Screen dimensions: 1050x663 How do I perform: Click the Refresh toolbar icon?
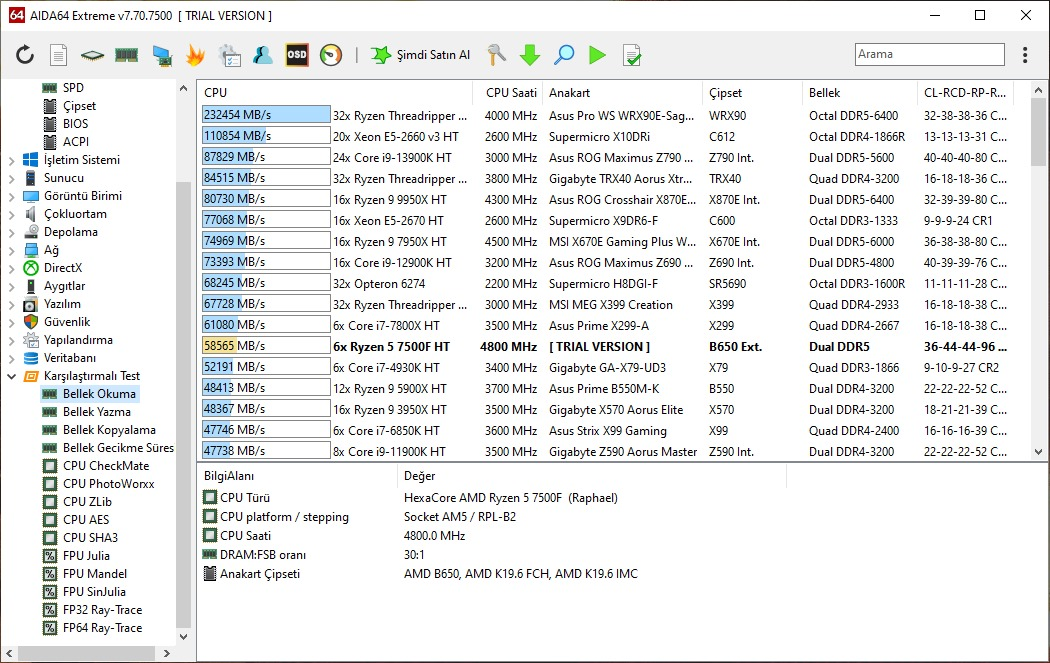[25, 54]
